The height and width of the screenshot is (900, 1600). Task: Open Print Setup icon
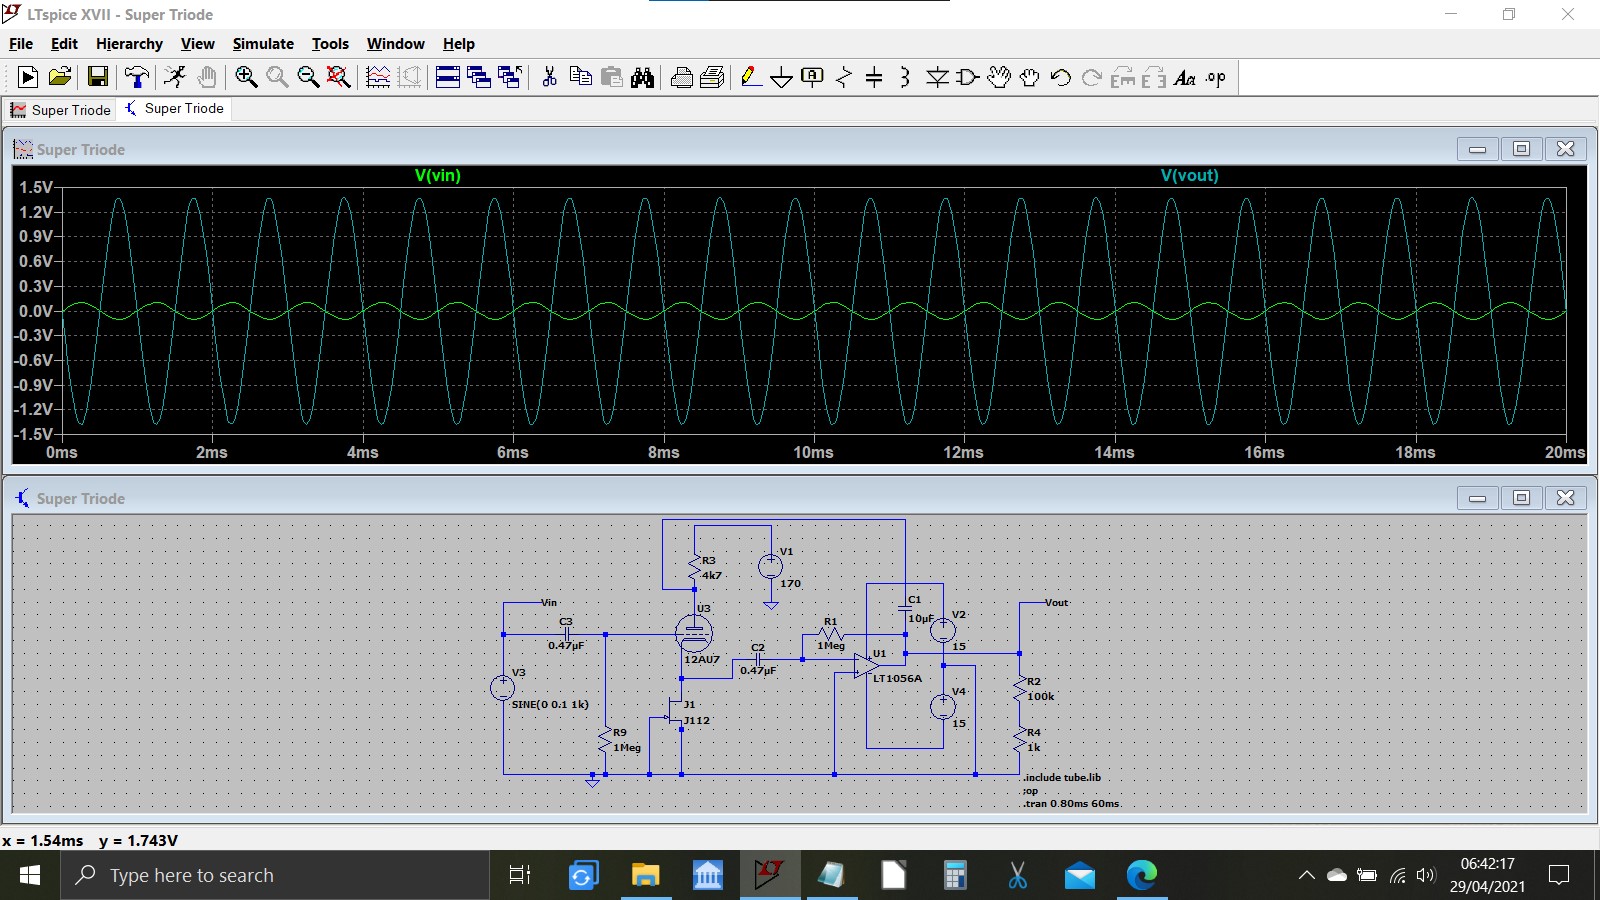(713, 77)
